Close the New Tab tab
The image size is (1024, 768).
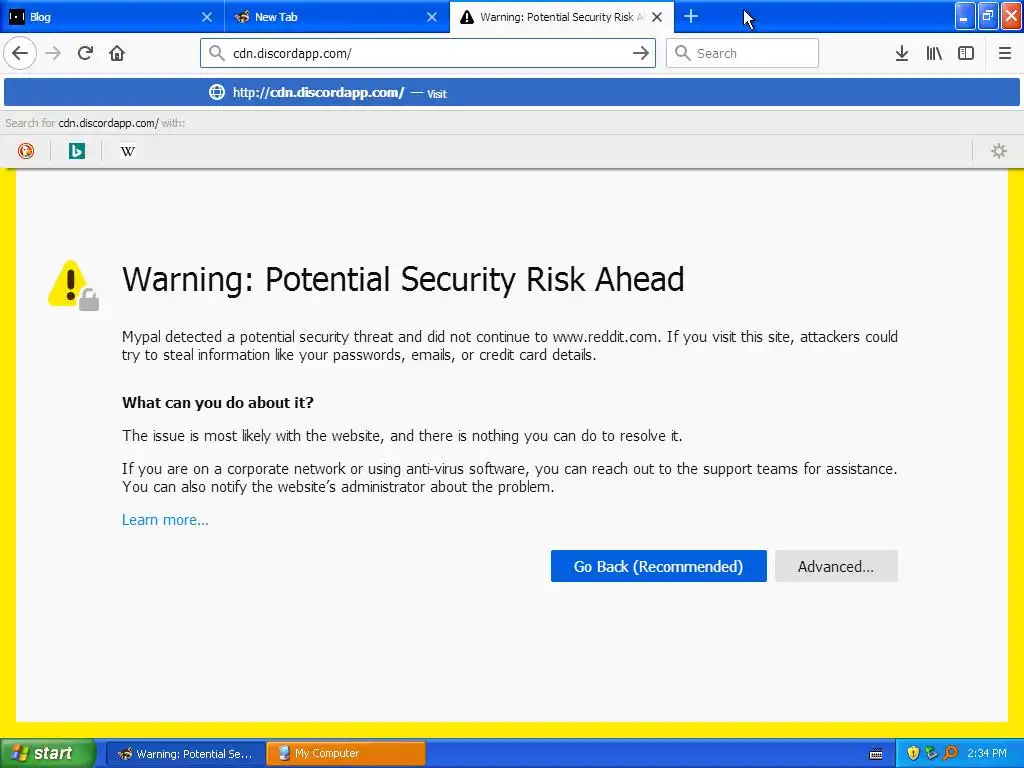click(x=432, y=17)
